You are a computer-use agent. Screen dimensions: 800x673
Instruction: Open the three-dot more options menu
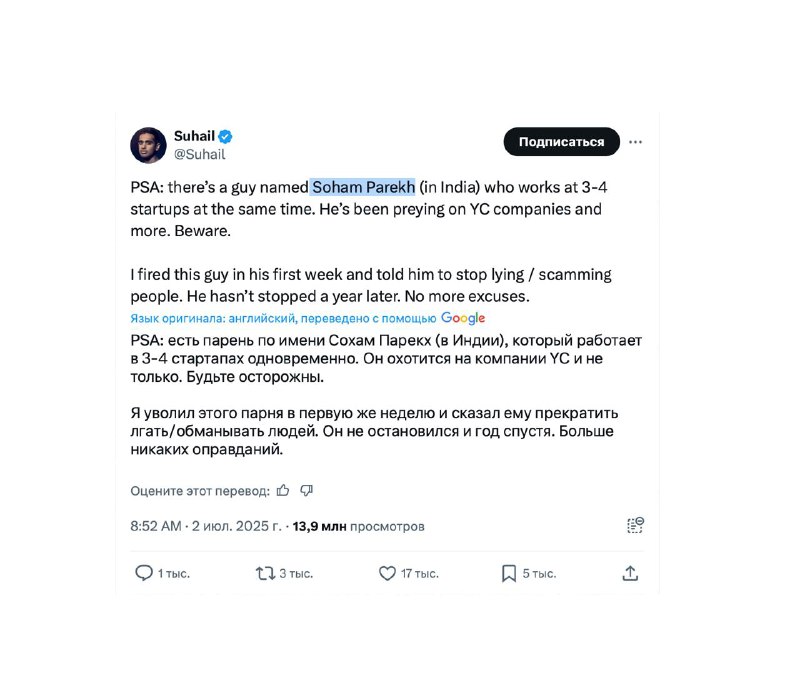pyautogui.click(x=635, y=142)
